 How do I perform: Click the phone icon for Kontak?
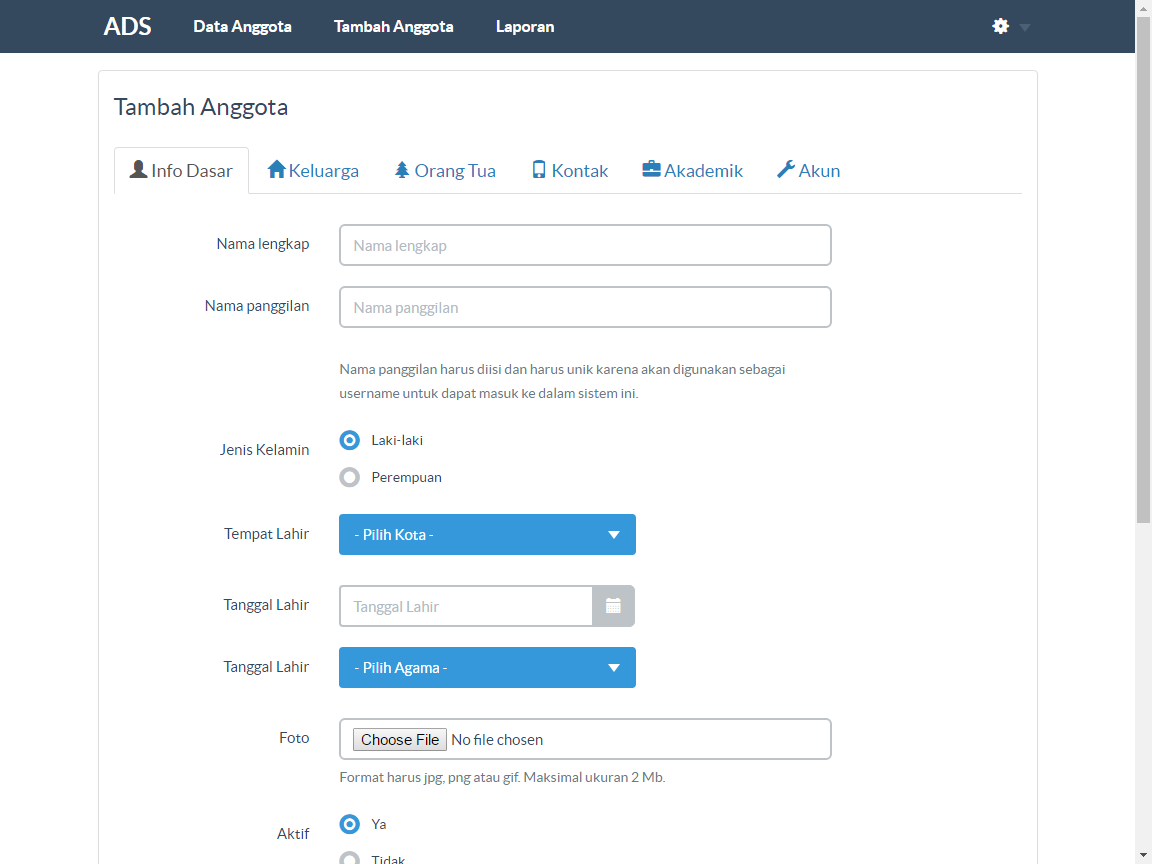tap(539, 170)
